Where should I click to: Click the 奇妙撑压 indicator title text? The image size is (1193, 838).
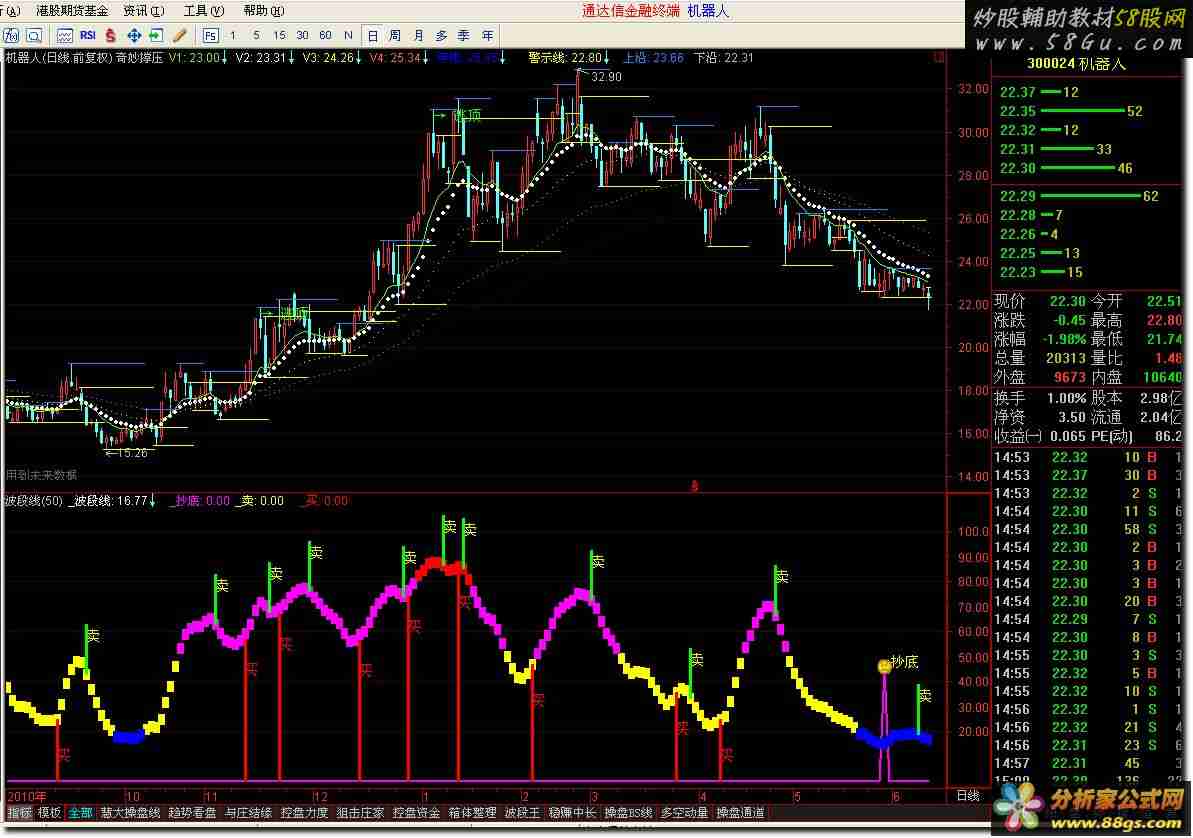click(x=139, y=58)
